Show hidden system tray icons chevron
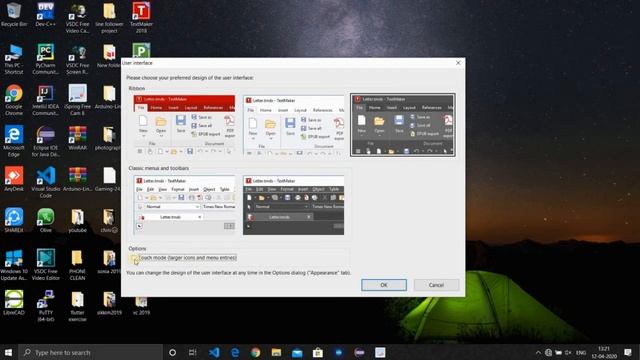The image size is (640, 360). (x=538, y=352)
